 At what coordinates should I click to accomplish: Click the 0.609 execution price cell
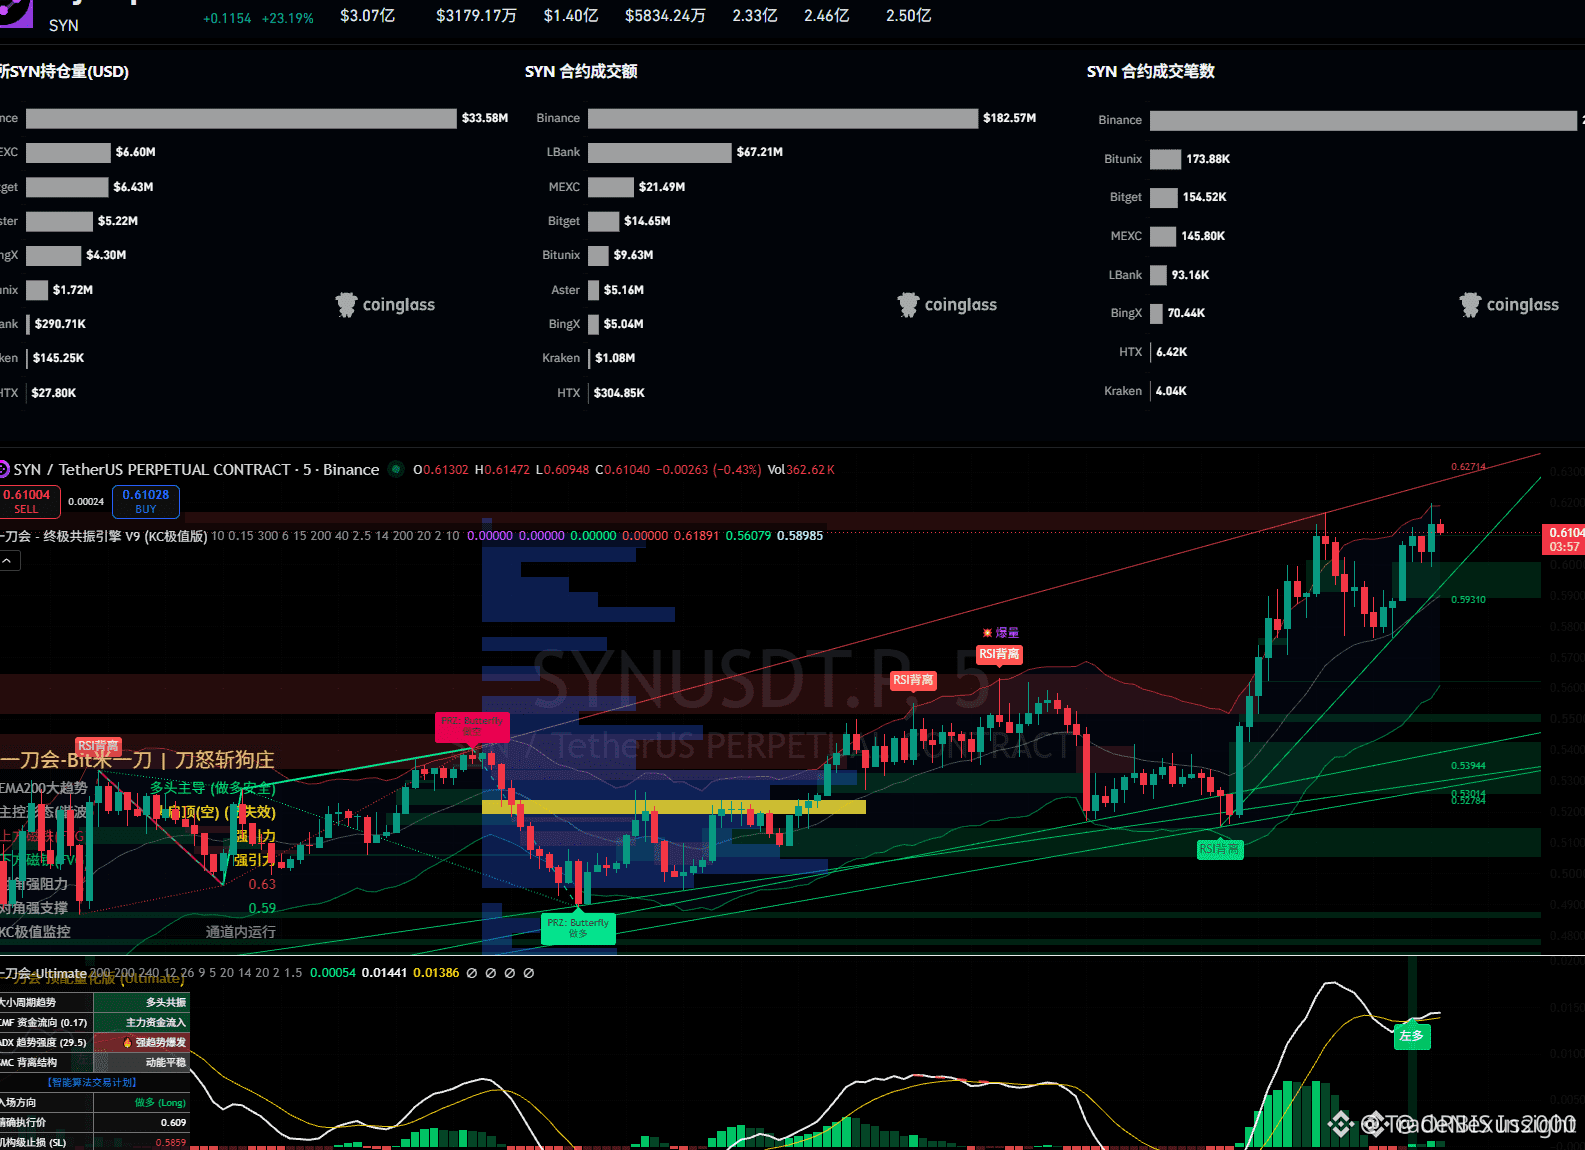pyautogui.click(x=141, y=1122)
